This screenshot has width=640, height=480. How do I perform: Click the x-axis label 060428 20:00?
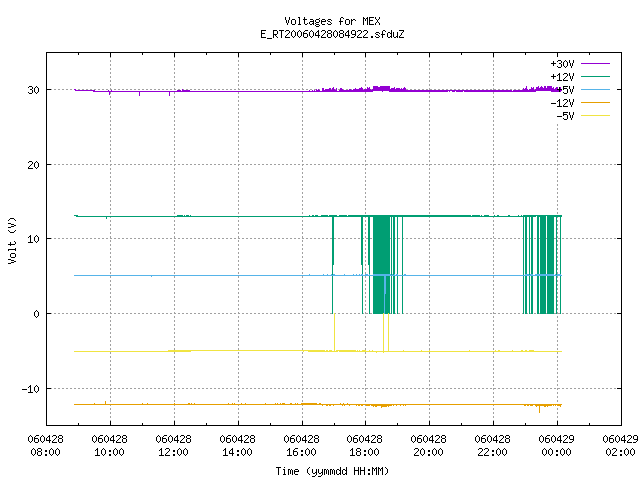[x=429, y=446]
